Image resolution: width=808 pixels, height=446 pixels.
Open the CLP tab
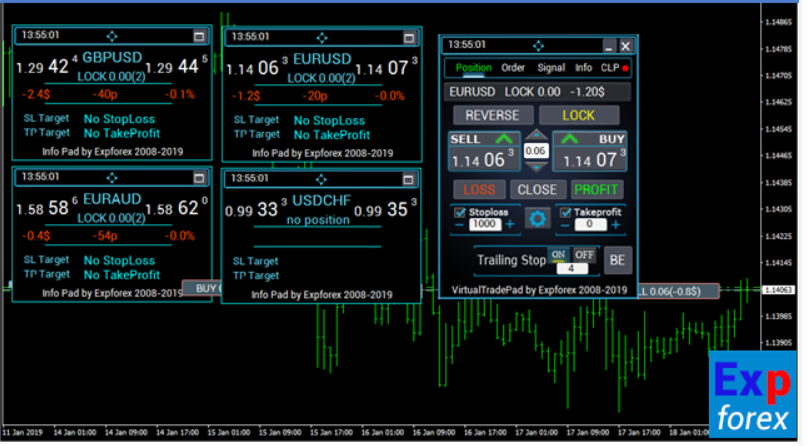[x=610, y=68]
